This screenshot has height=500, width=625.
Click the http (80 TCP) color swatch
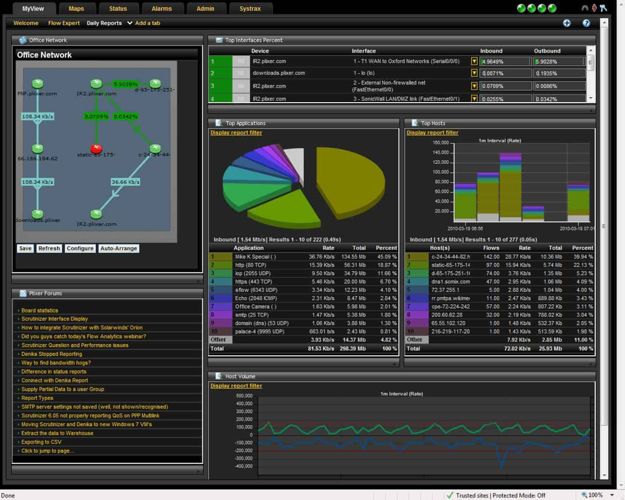[219, 264]
